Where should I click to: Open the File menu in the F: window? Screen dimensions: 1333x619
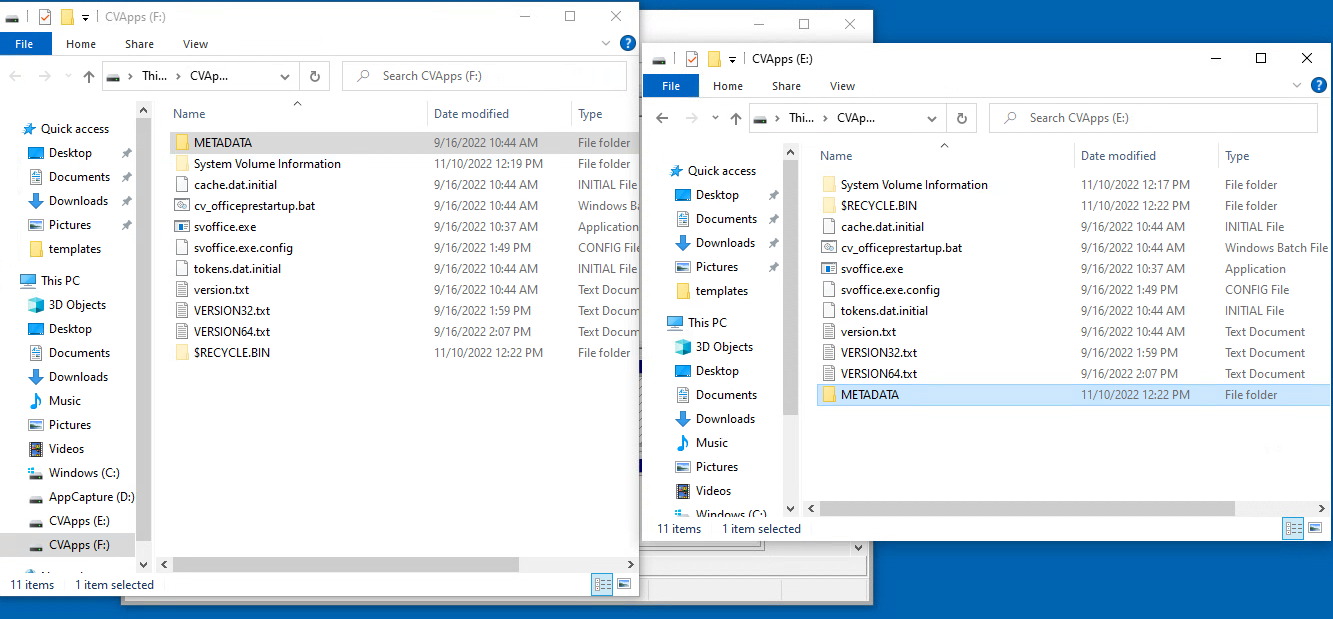tap(26, 43)
